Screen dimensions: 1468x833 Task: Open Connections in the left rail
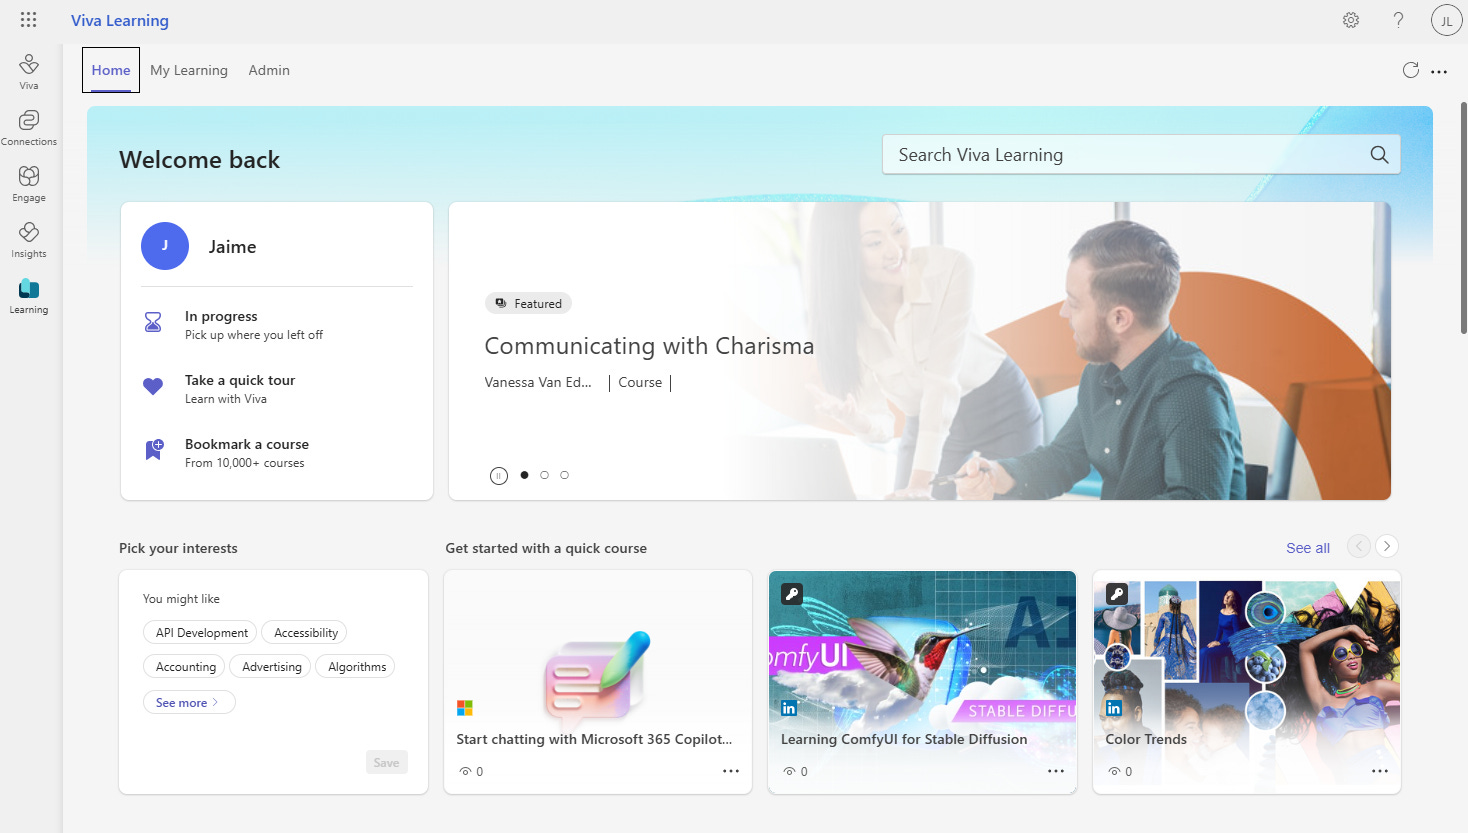[x=29, y=128]
